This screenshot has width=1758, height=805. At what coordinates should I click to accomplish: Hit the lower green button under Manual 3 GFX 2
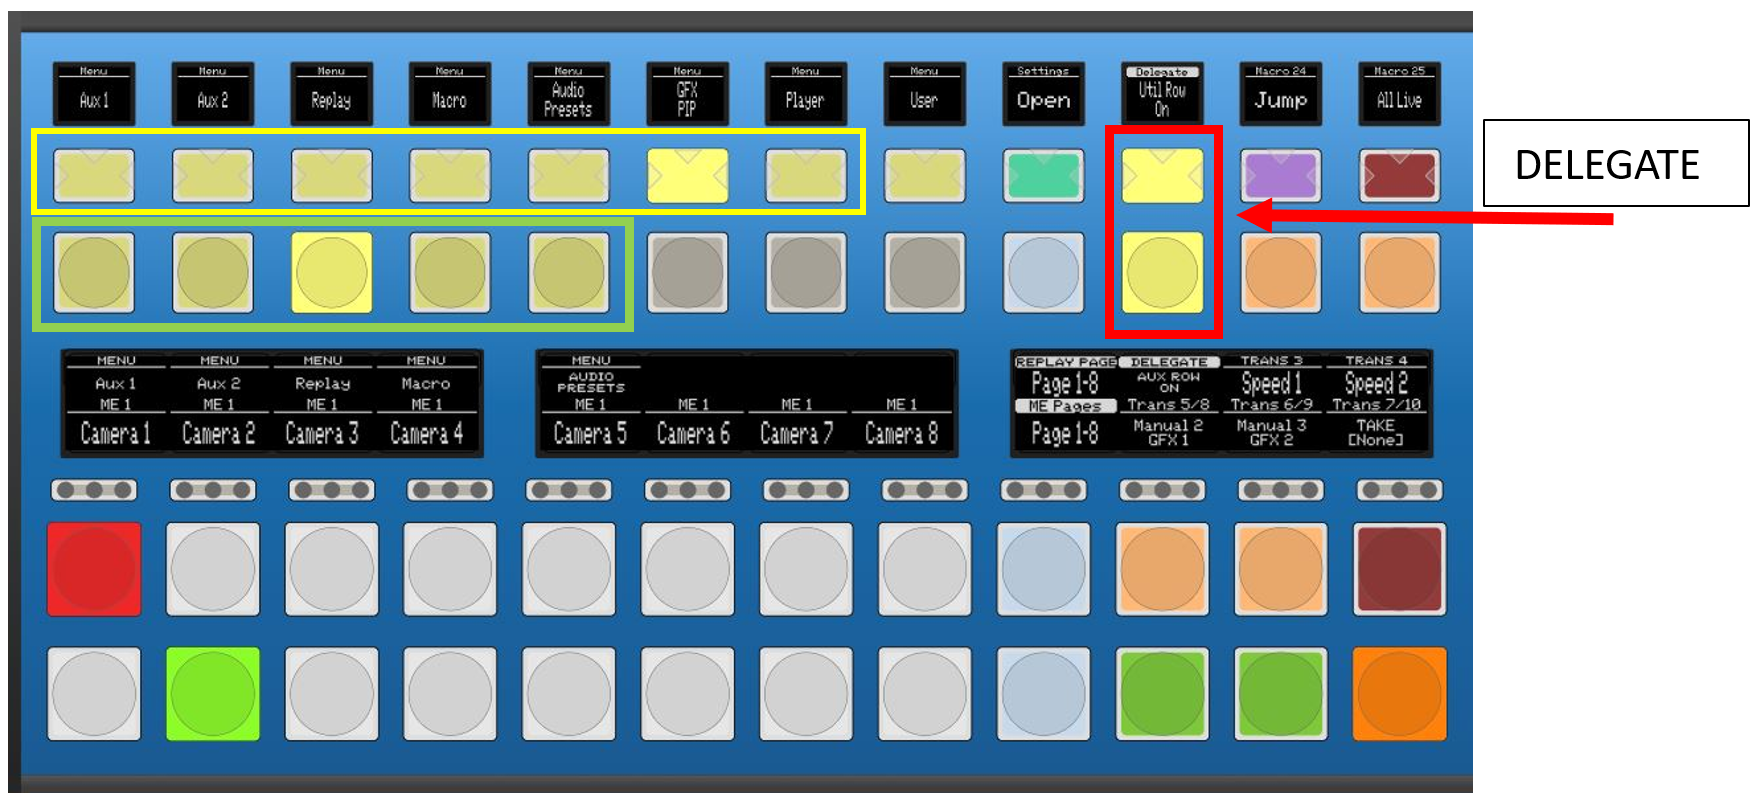click(x=1281, y=694)
